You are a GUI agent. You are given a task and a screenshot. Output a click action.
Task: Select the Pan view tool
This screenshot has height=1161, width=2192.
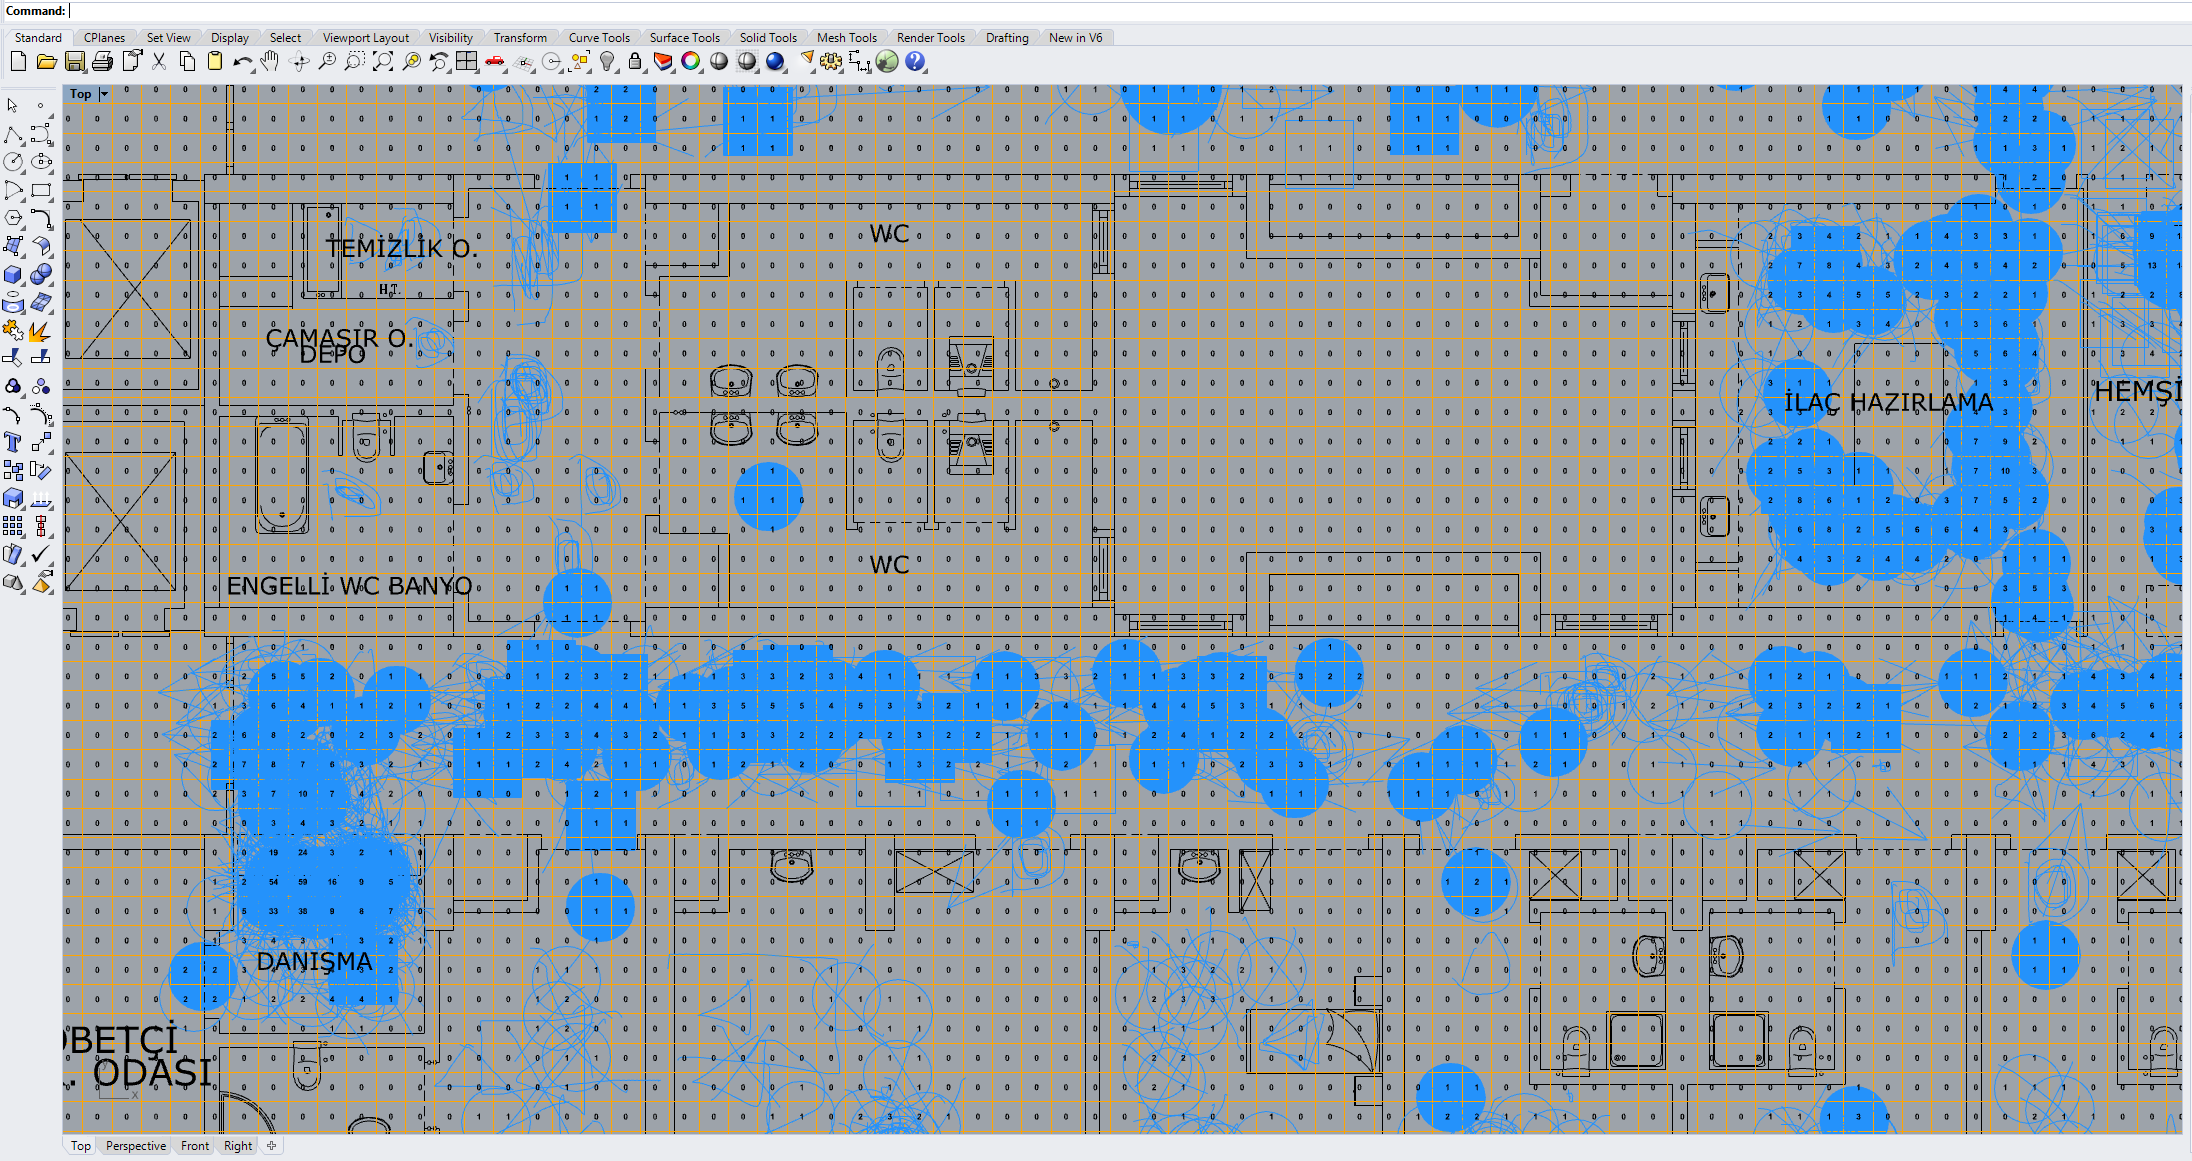pyautogui.click(x=270, y=61)
